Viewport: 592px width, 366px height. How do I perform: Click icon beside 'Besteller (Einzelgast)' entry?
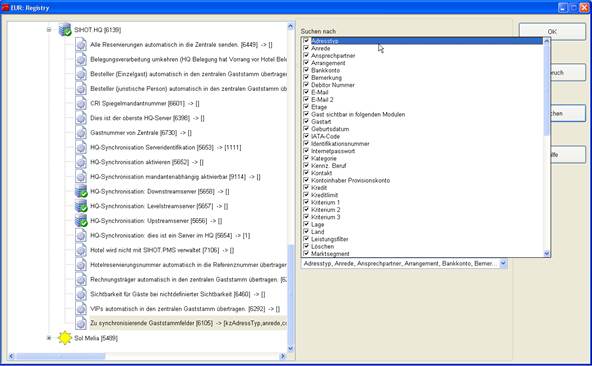tap(81, 74)
